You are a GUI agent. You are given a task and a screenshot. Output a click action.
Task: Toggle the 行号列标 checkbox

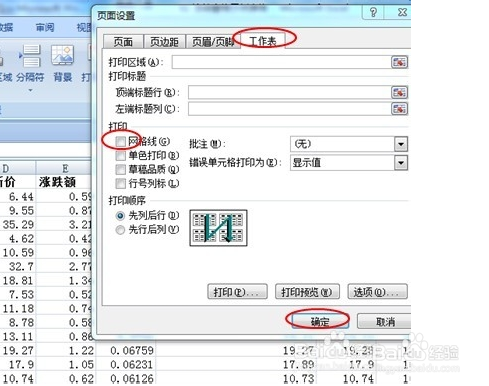[x=120, y=183]
